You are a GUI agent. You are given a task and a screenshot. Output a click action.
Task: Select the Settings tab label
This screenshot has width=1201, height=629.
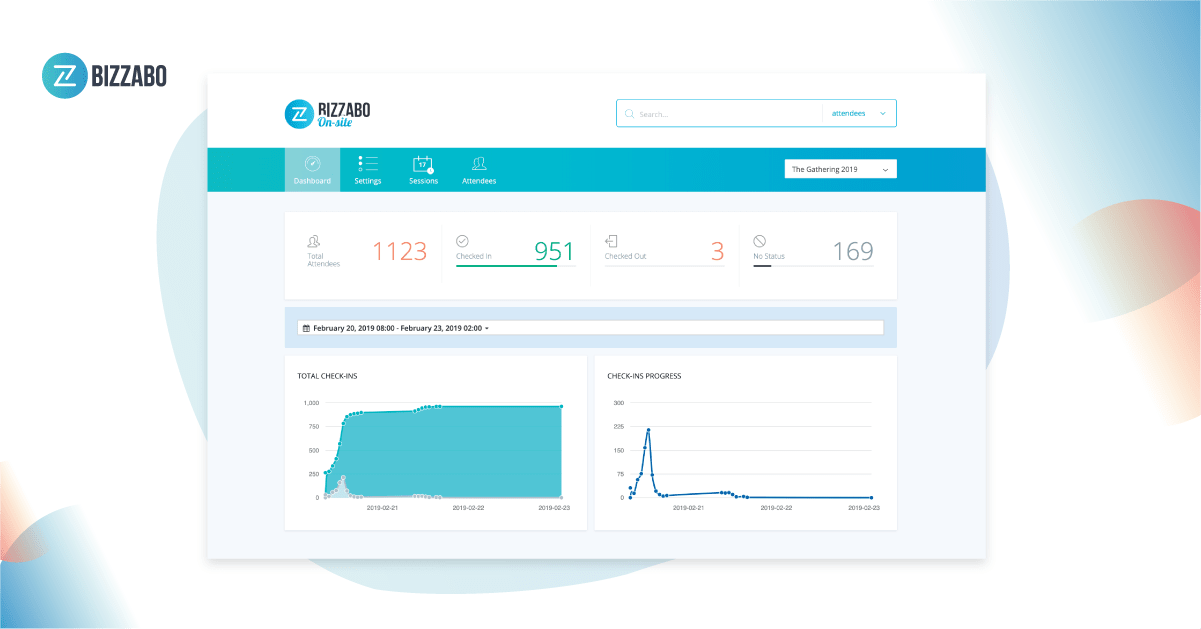(x=367, y=182)
